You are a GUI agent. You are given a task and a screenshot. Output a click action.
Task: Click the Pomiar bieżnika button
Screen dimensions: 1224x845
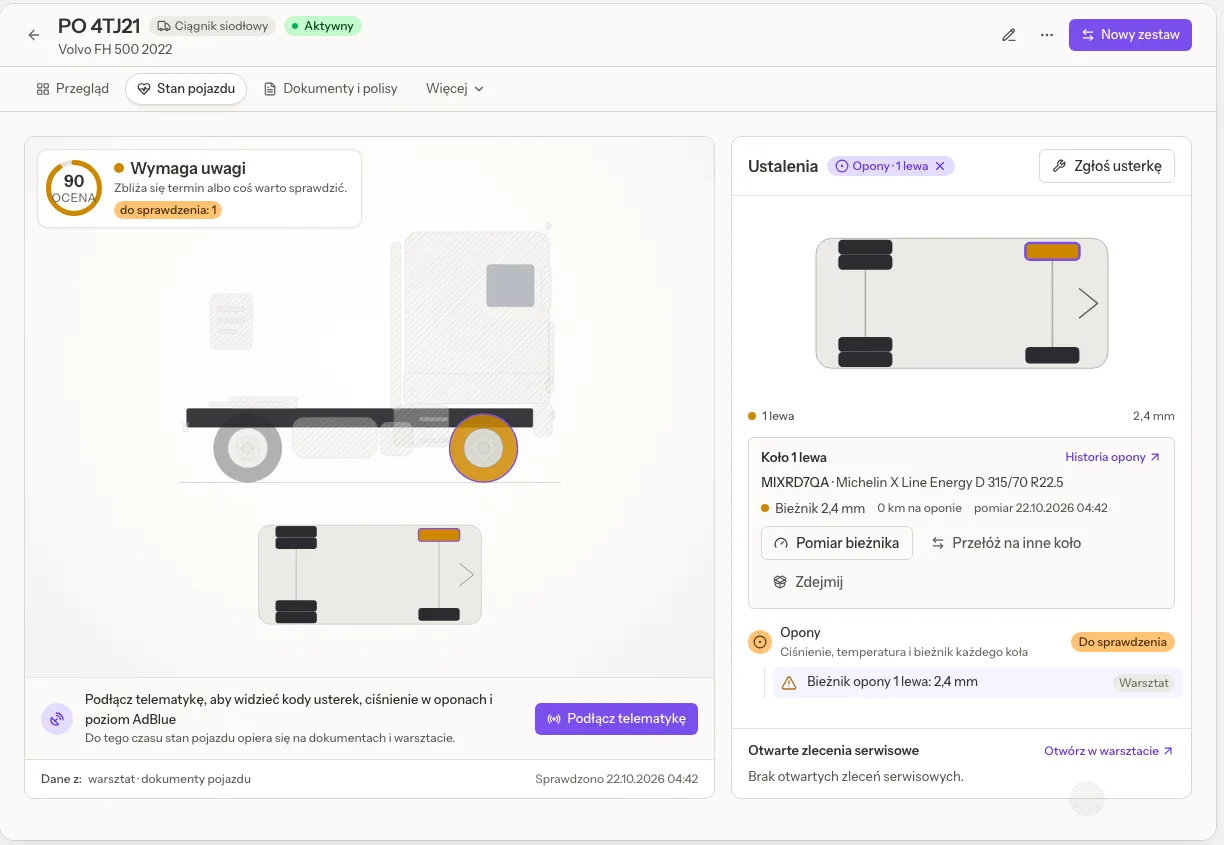pyautogui.click(x=837, y=543)
